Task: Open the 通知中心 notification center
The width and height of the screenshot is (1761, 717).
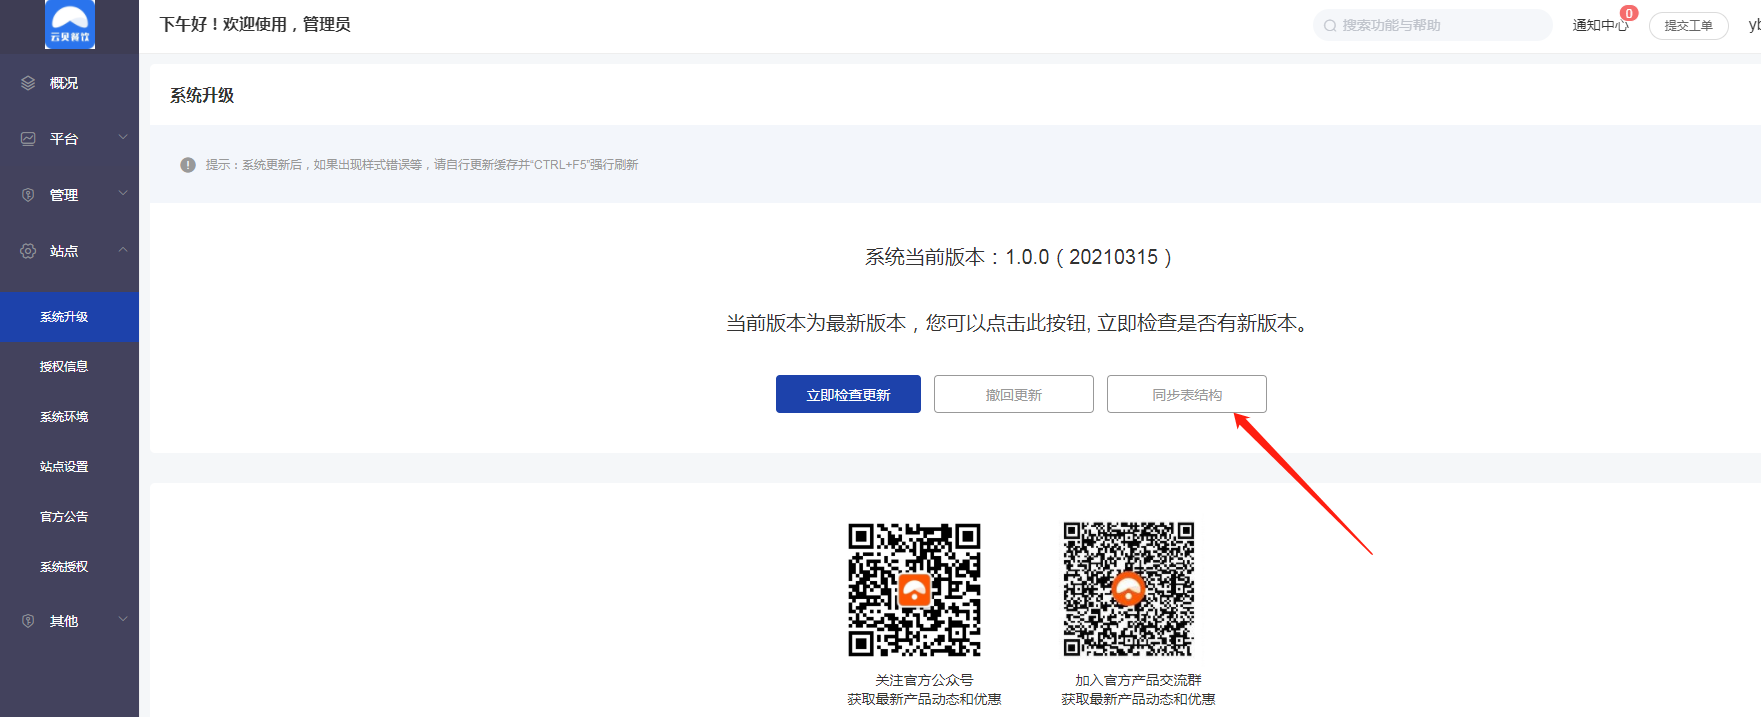Action: point(1600,26)
